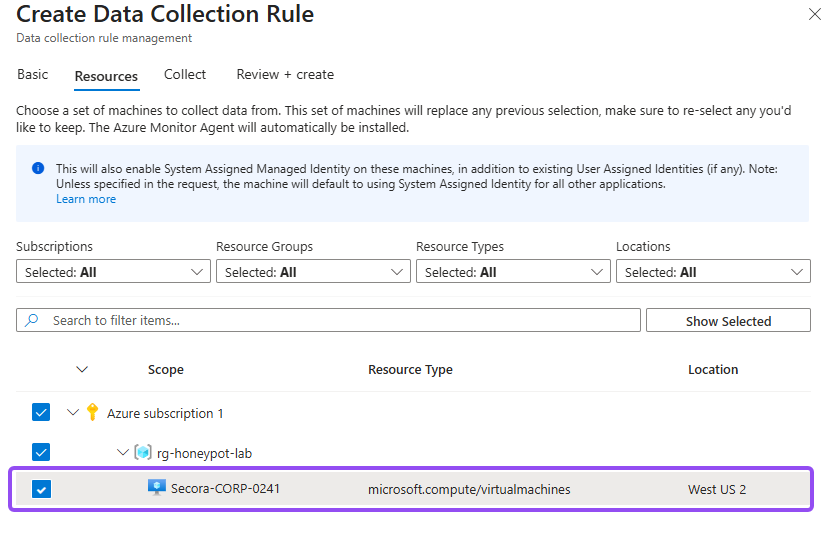Select the Resources tab
Viewport: 830px width, 547px height.
(106, 76)
